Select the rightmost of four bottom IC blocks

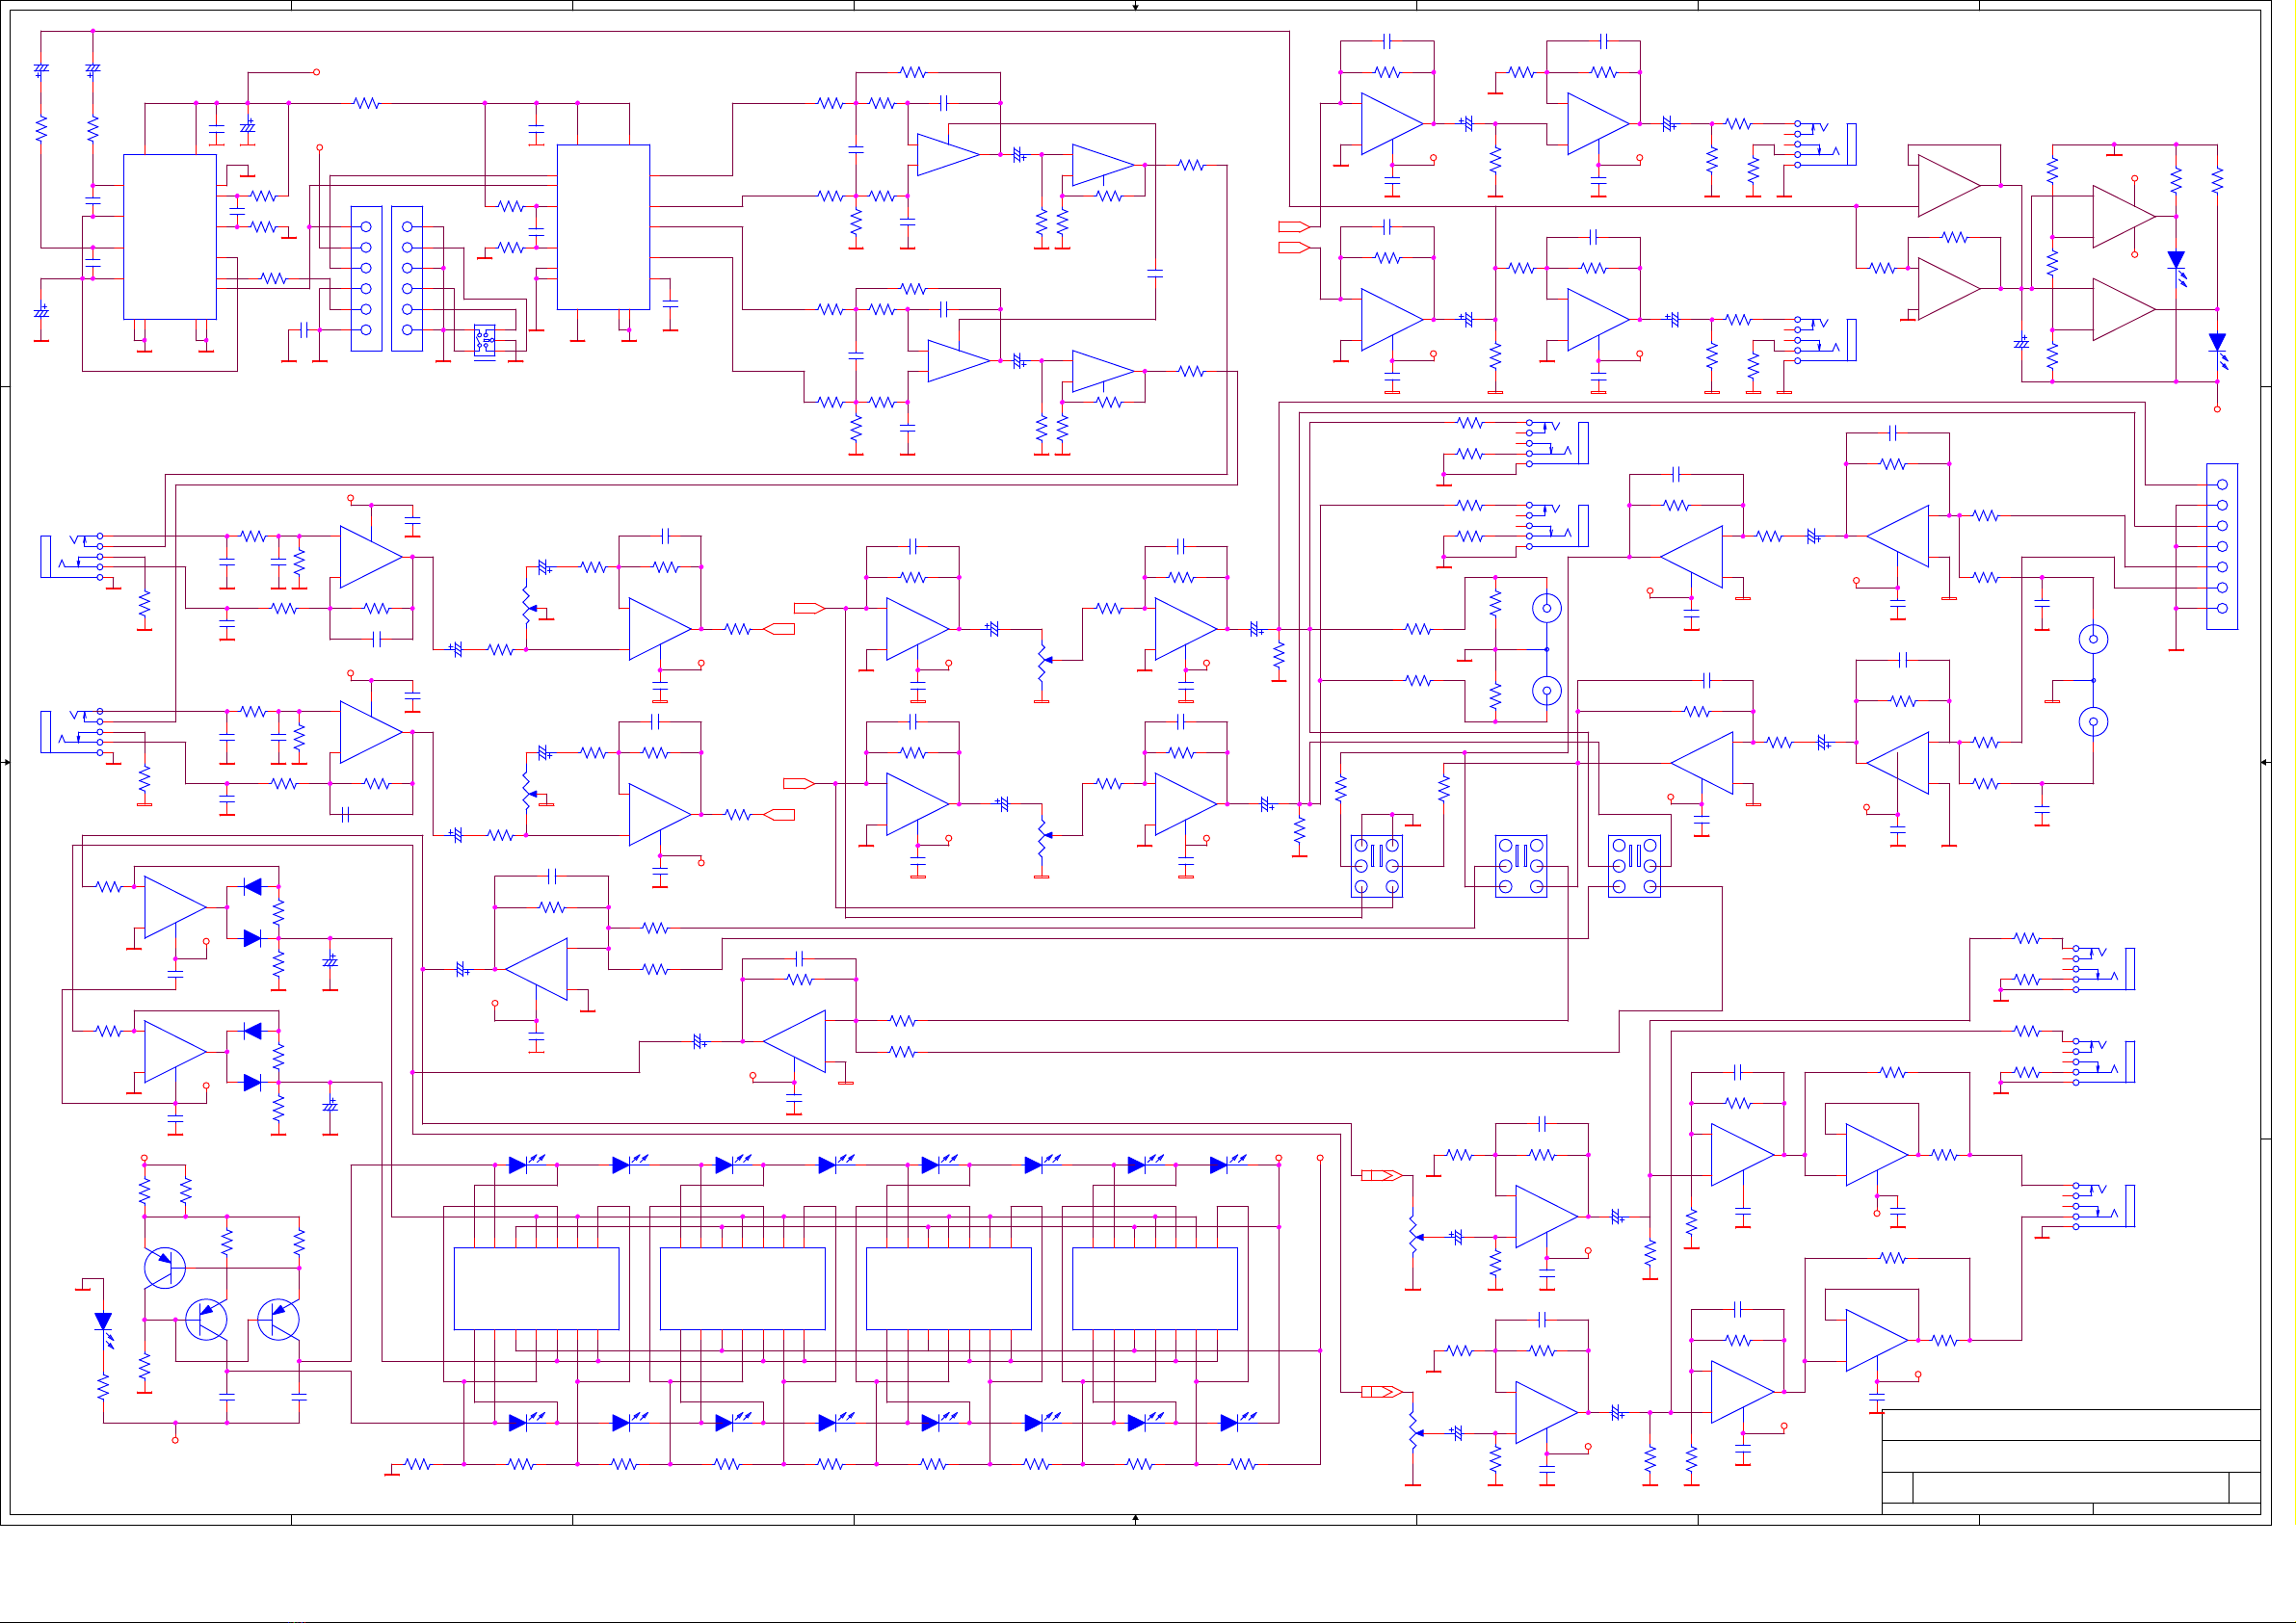[x=1154, y=1288]
